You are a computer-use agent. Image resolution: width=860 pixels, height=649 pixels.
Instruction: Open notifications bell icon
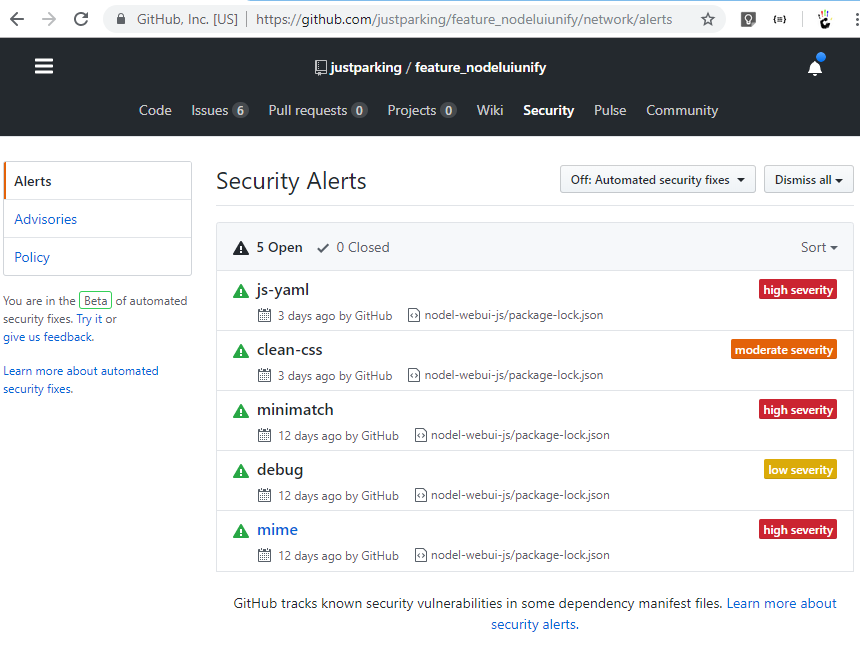pyautogui.click(x=815, y=67)
